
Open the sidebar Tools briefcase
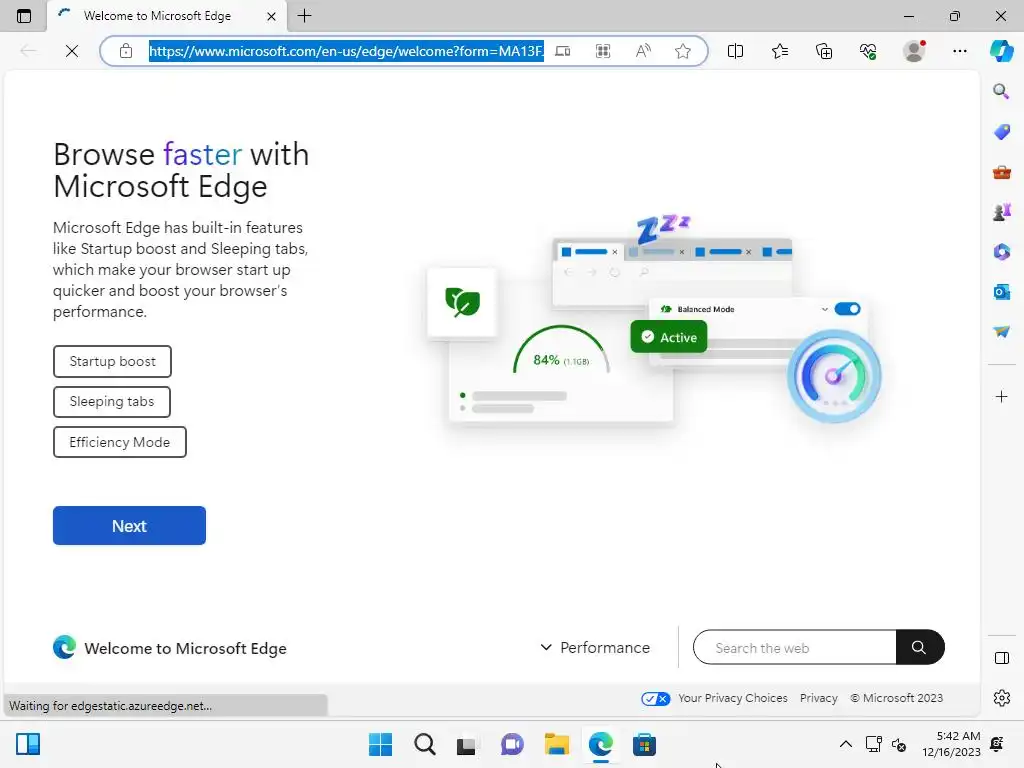[1002, 172]
